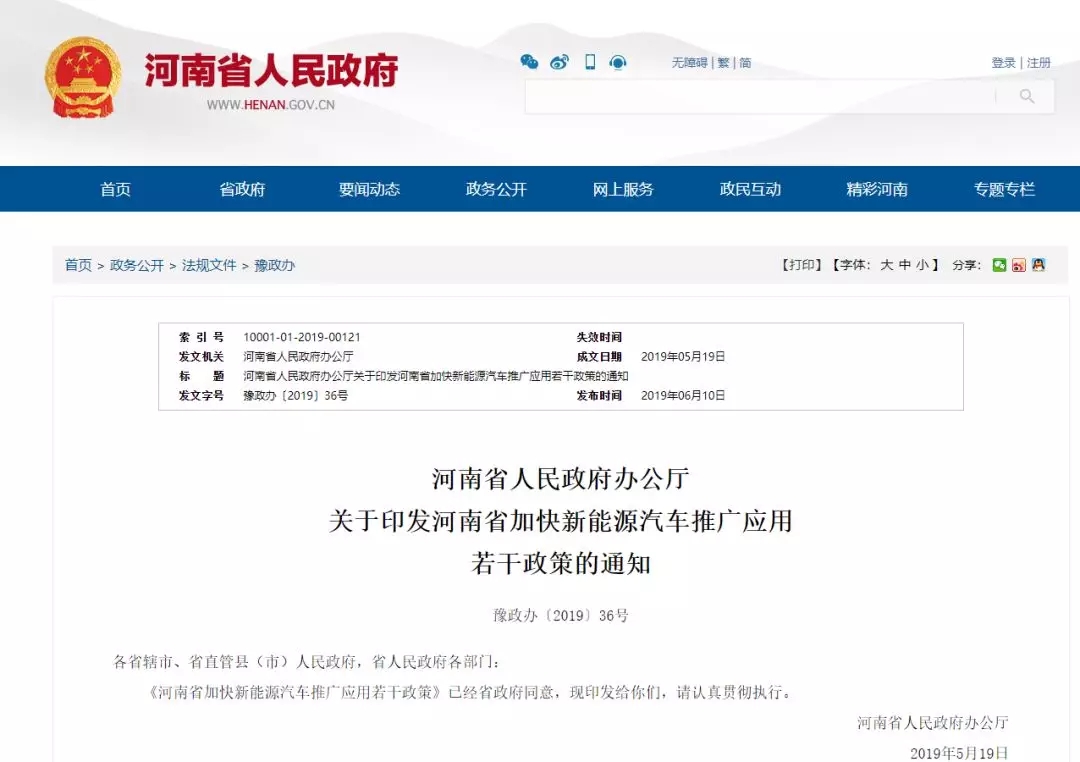Open the mobile version phone icon
The width and height of the screenshot is (1080, 762).
[591, 62]
